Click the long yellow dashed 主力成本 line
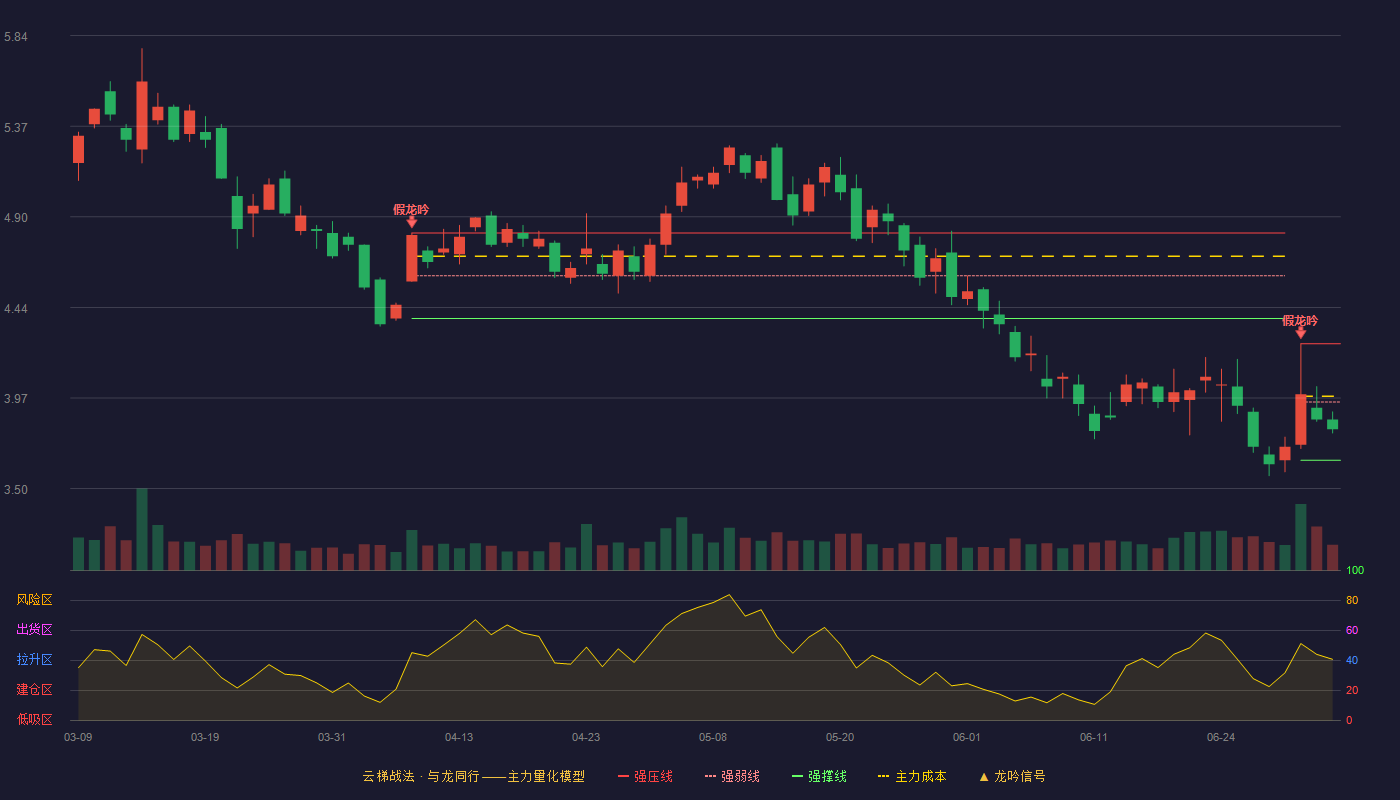 pos(848,256)
